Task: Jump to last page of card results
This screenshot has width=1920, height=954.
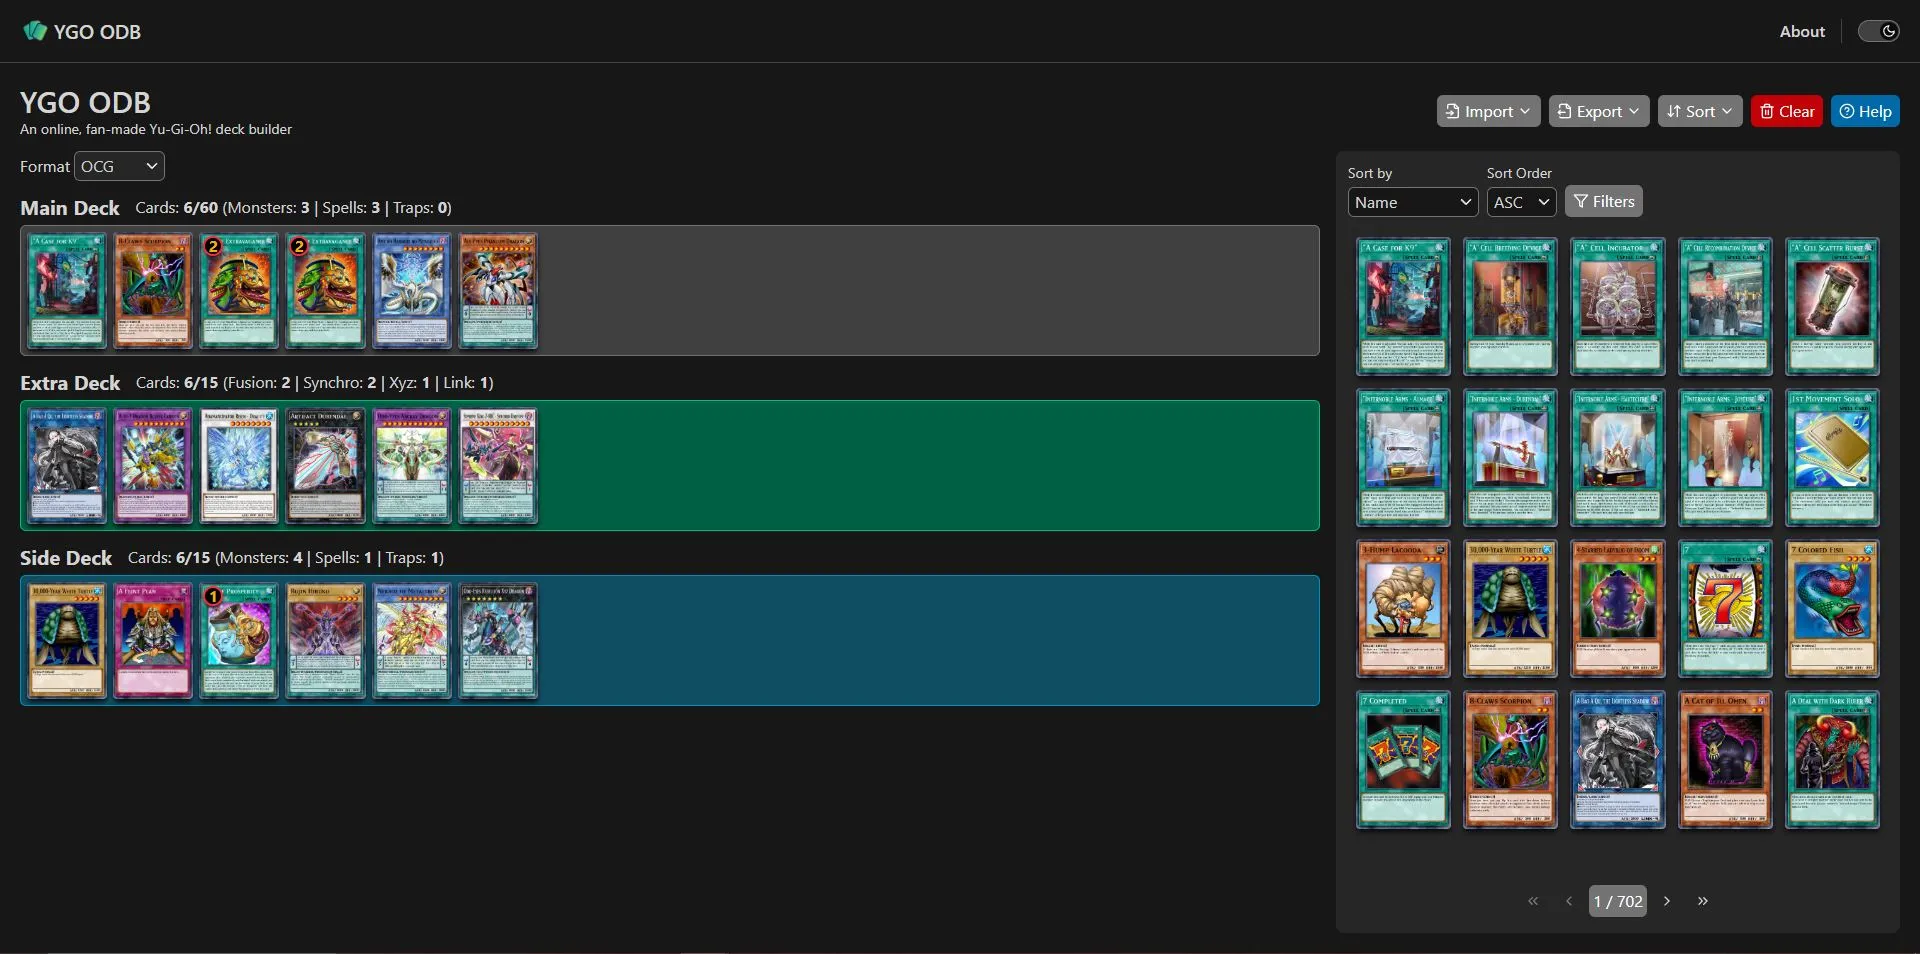Action: coord(1702,901)
